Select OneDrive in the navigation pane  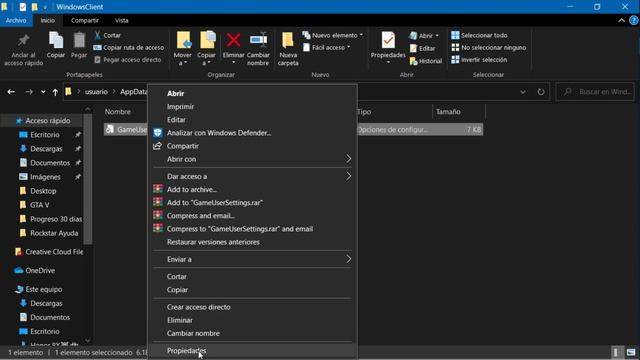[40, 270]
